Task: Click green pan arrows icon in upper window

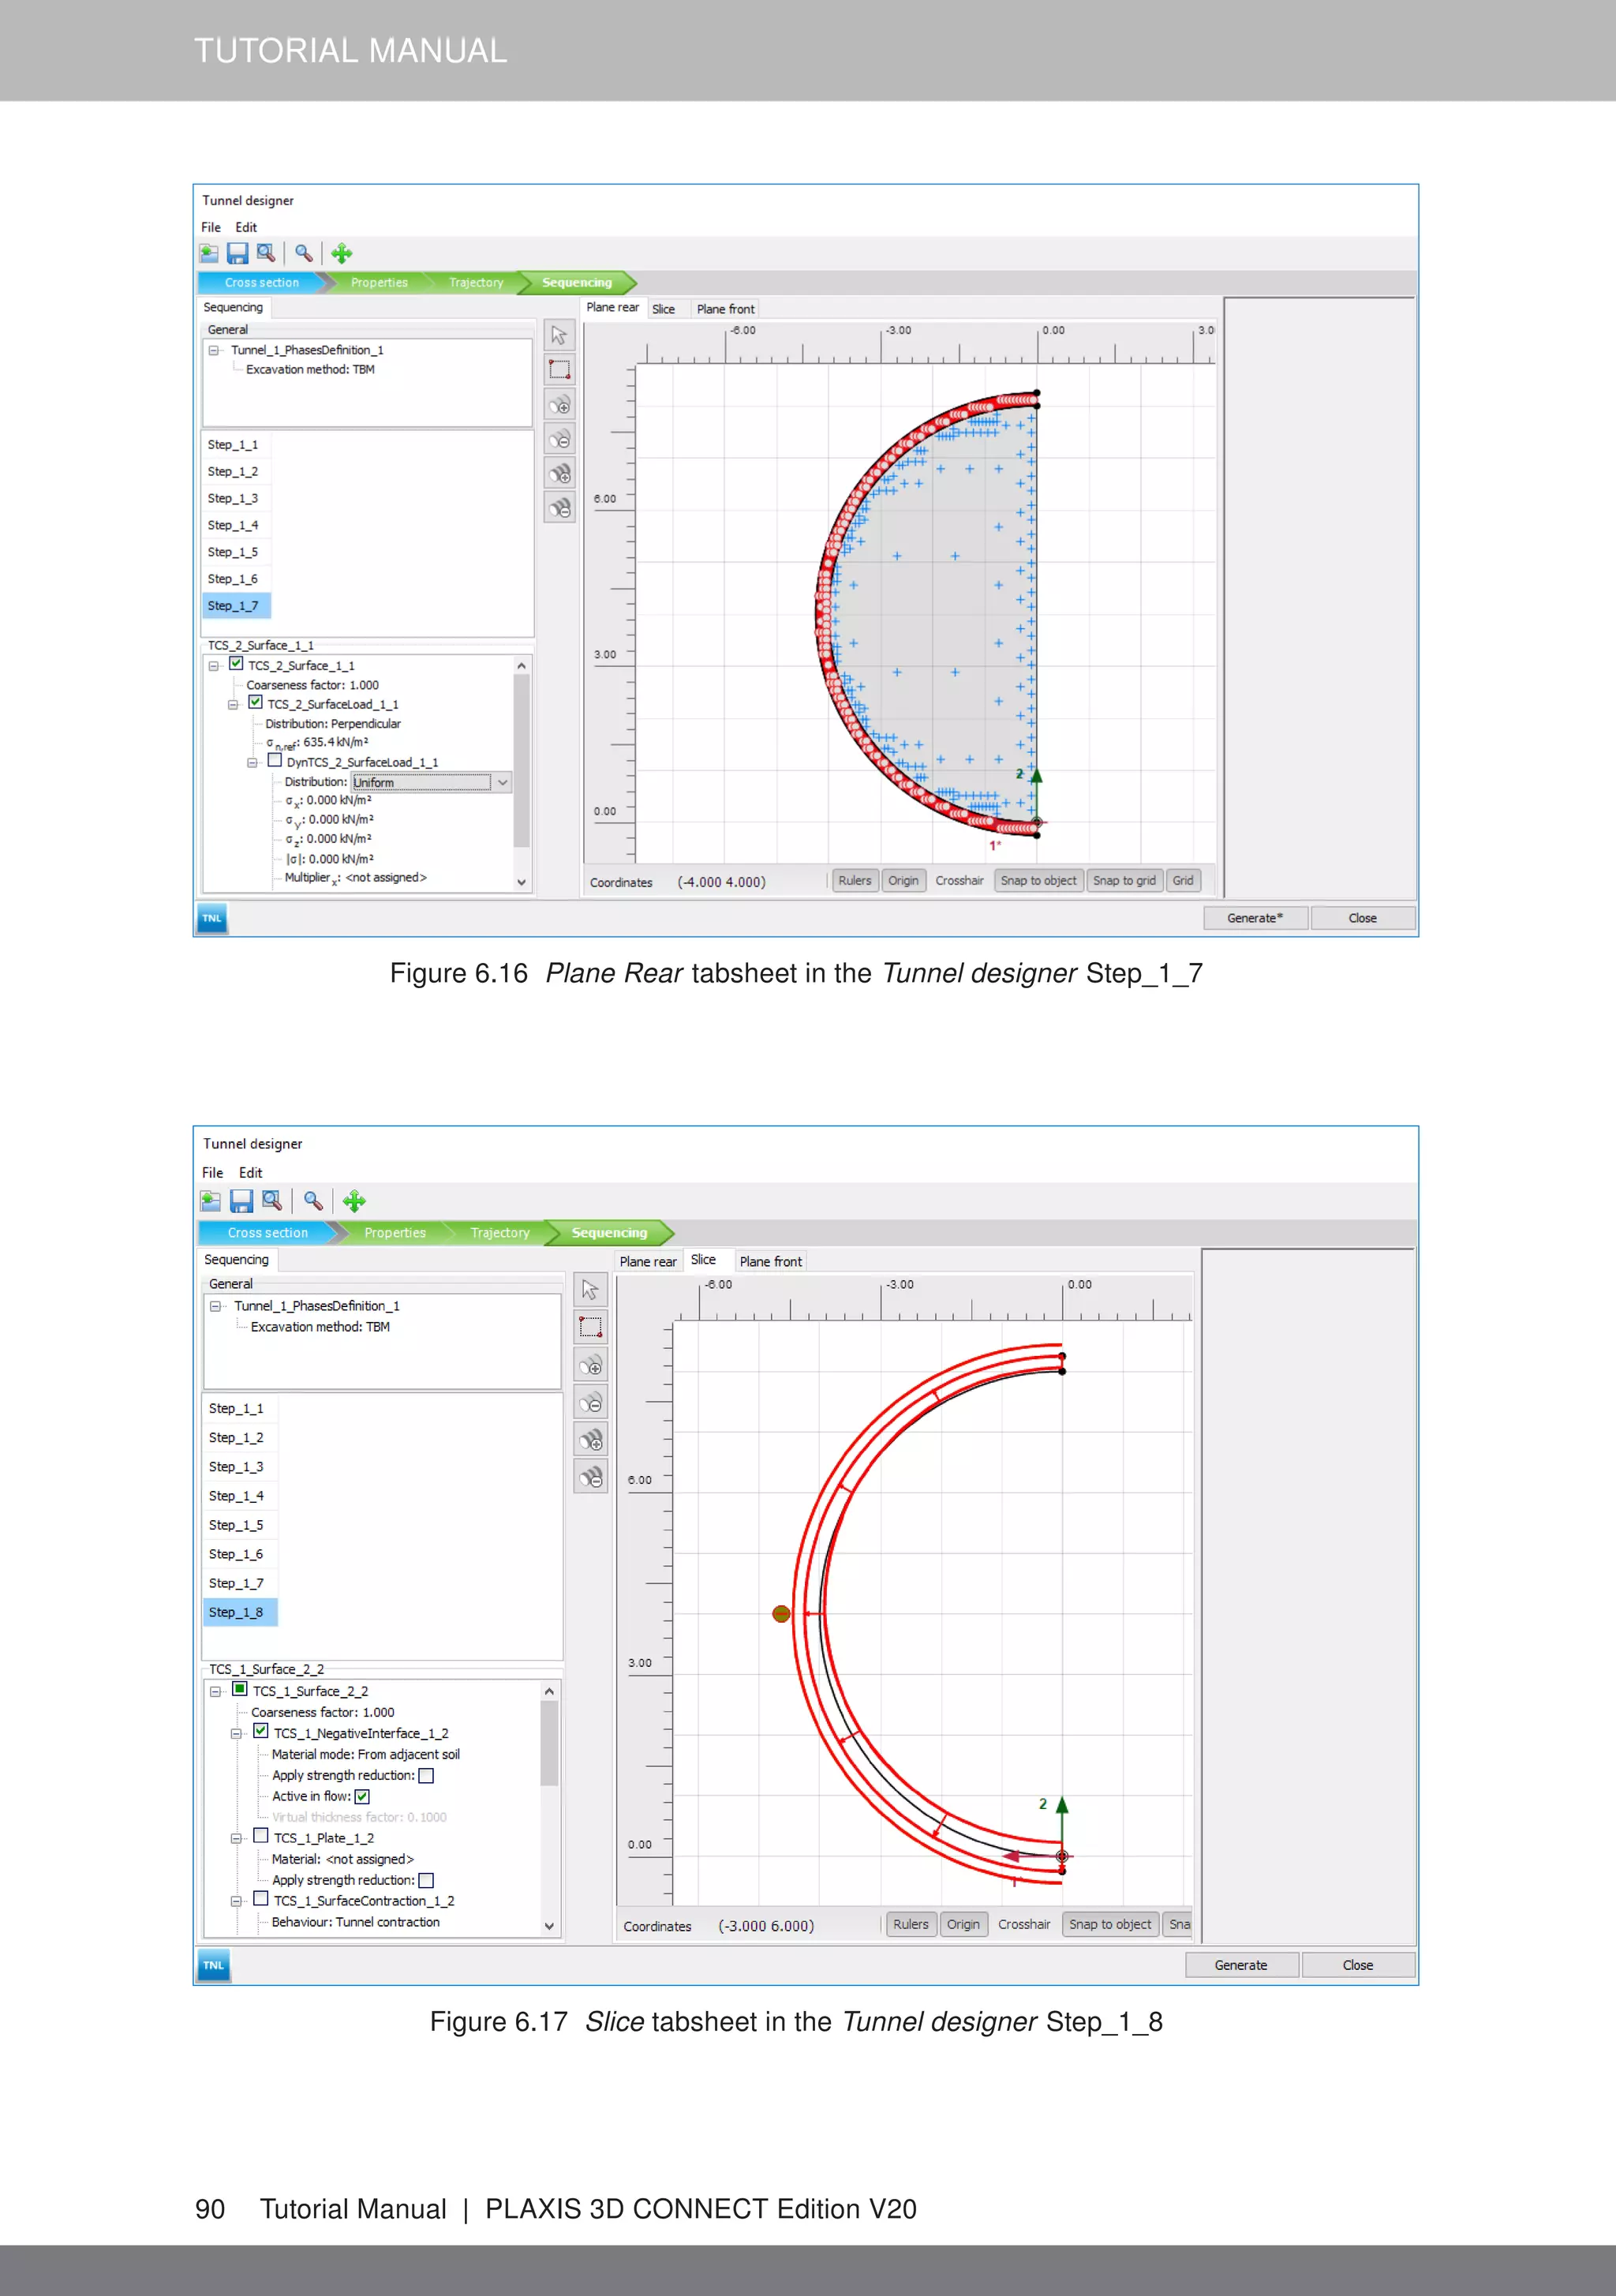Action: 342,254
